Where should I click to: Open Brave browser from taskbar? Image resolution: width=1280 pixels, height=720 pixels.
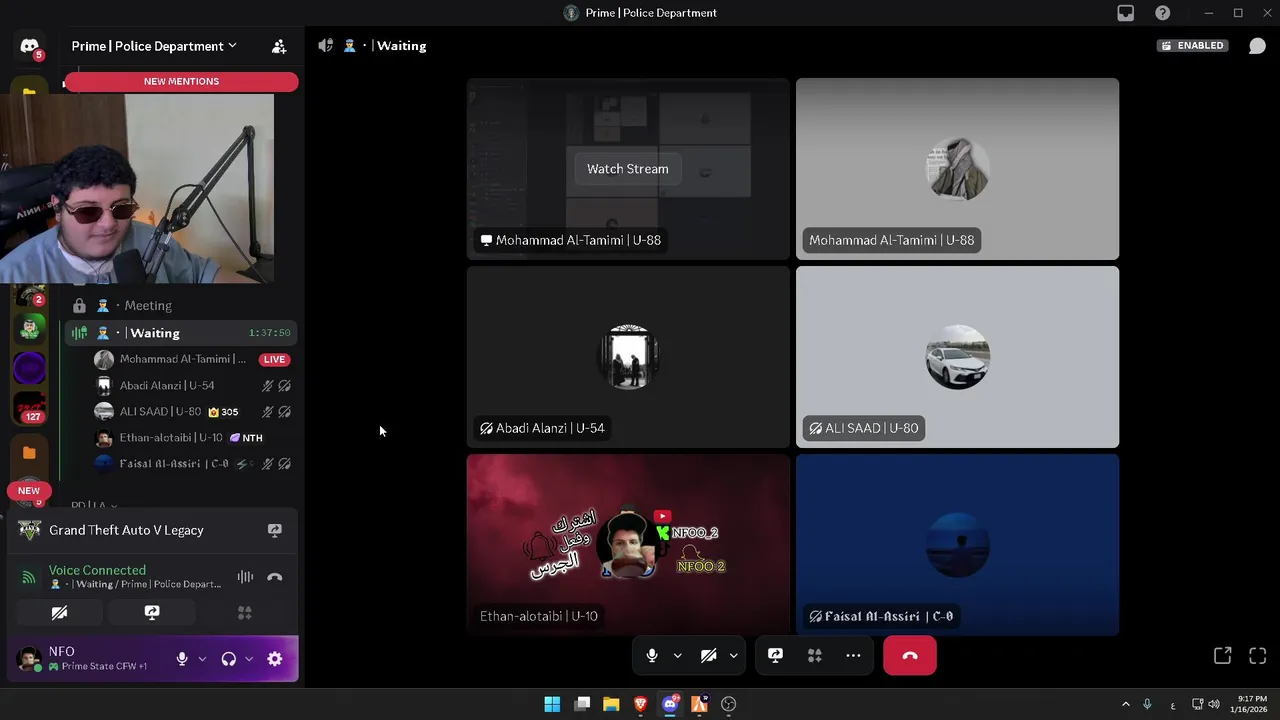[640, 704]
